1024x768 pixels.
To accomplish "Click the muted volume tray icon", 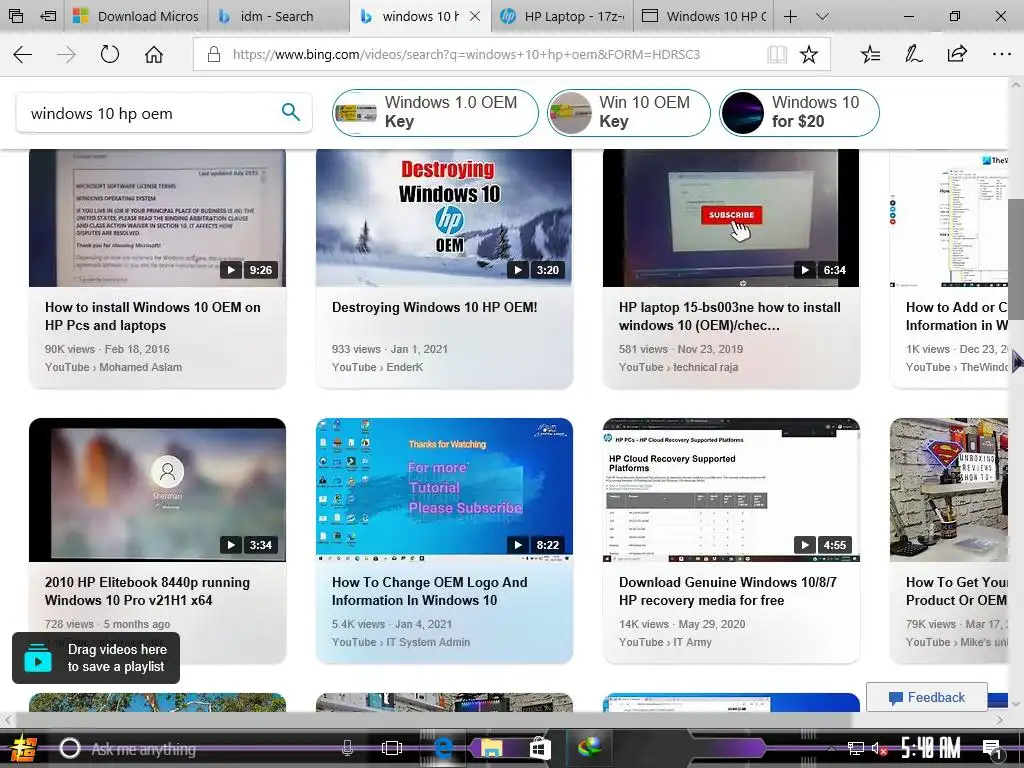I will click(879, 748).
